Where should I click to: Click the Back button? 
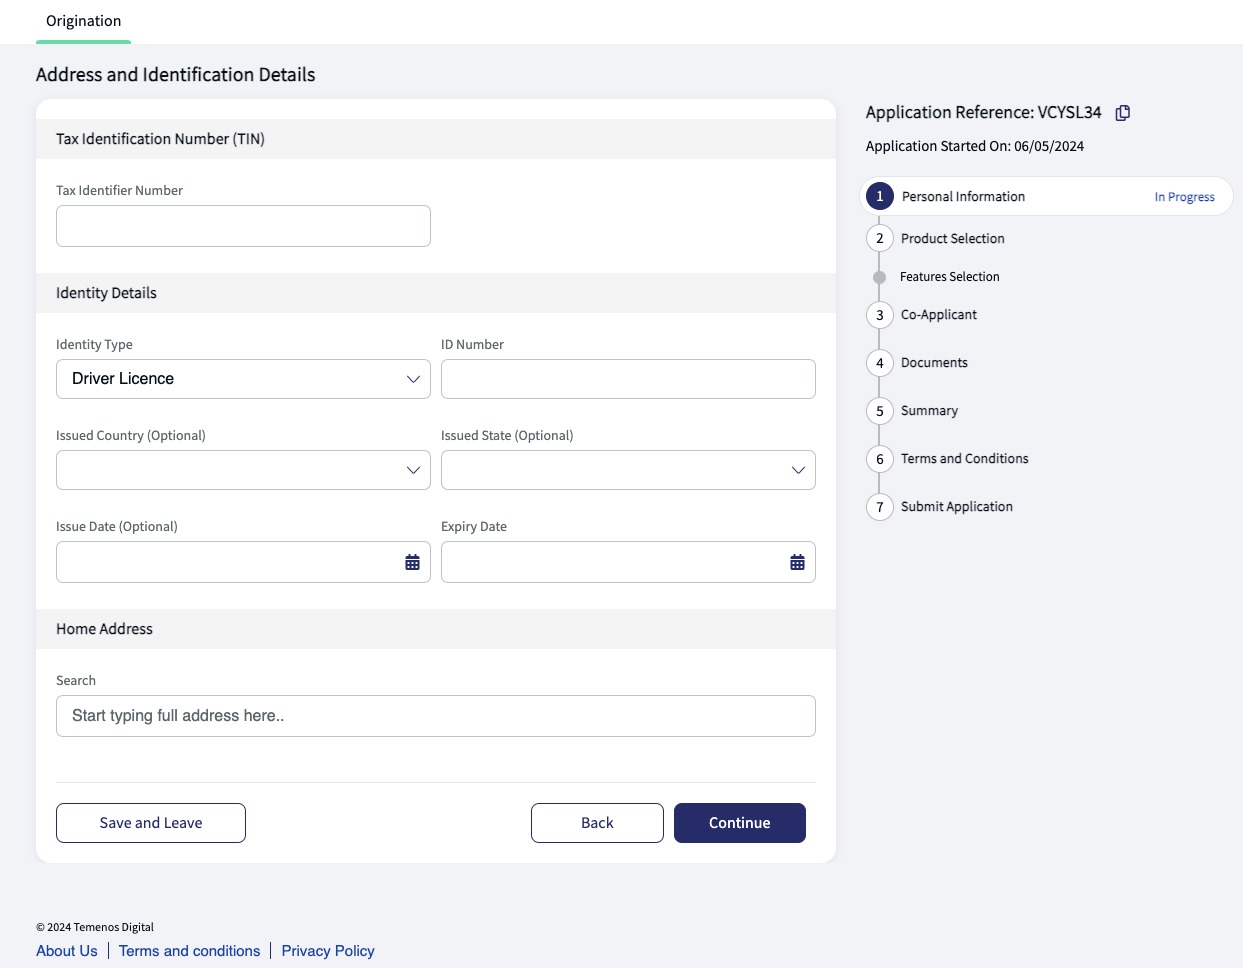597,823
